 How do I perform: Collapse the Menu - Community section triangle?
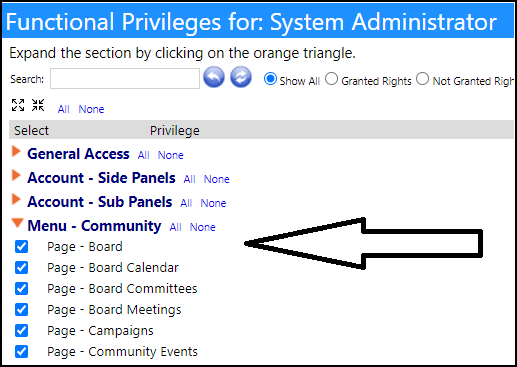(x=17, y=223)
